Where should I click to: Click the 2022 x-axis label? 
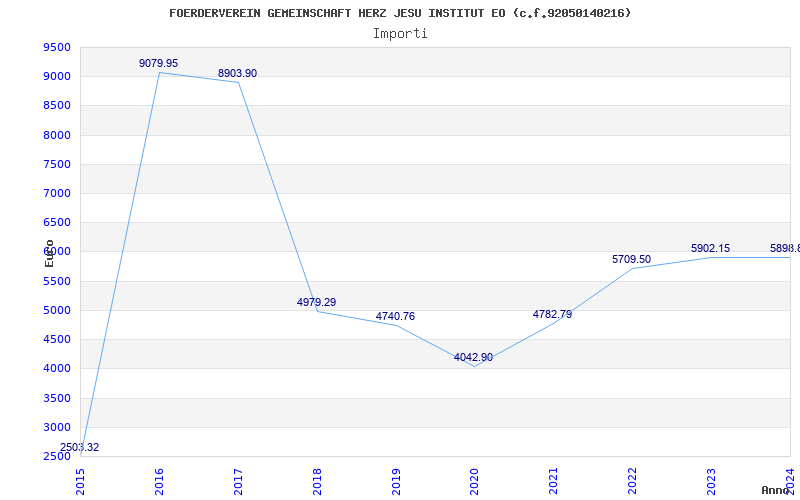coord(633,481)
